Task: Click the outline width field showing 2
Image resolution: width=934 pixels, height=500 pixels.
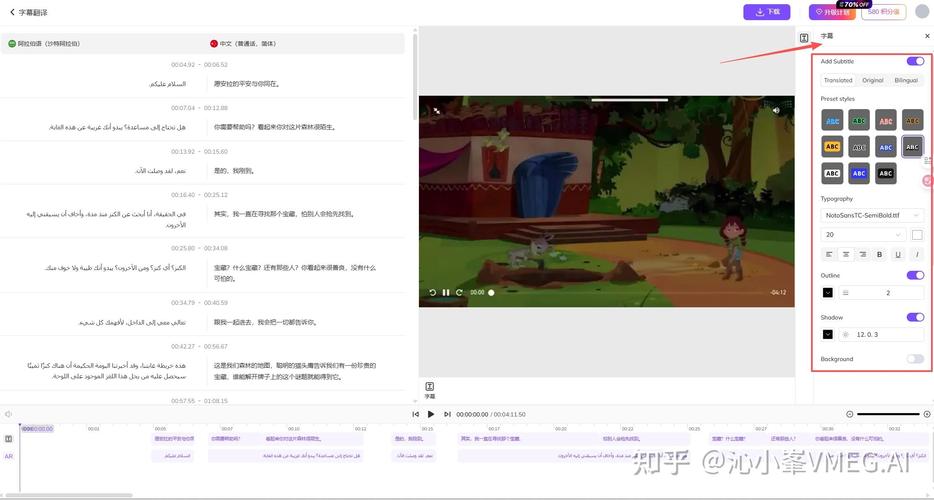Action: [x=881, y=293]
